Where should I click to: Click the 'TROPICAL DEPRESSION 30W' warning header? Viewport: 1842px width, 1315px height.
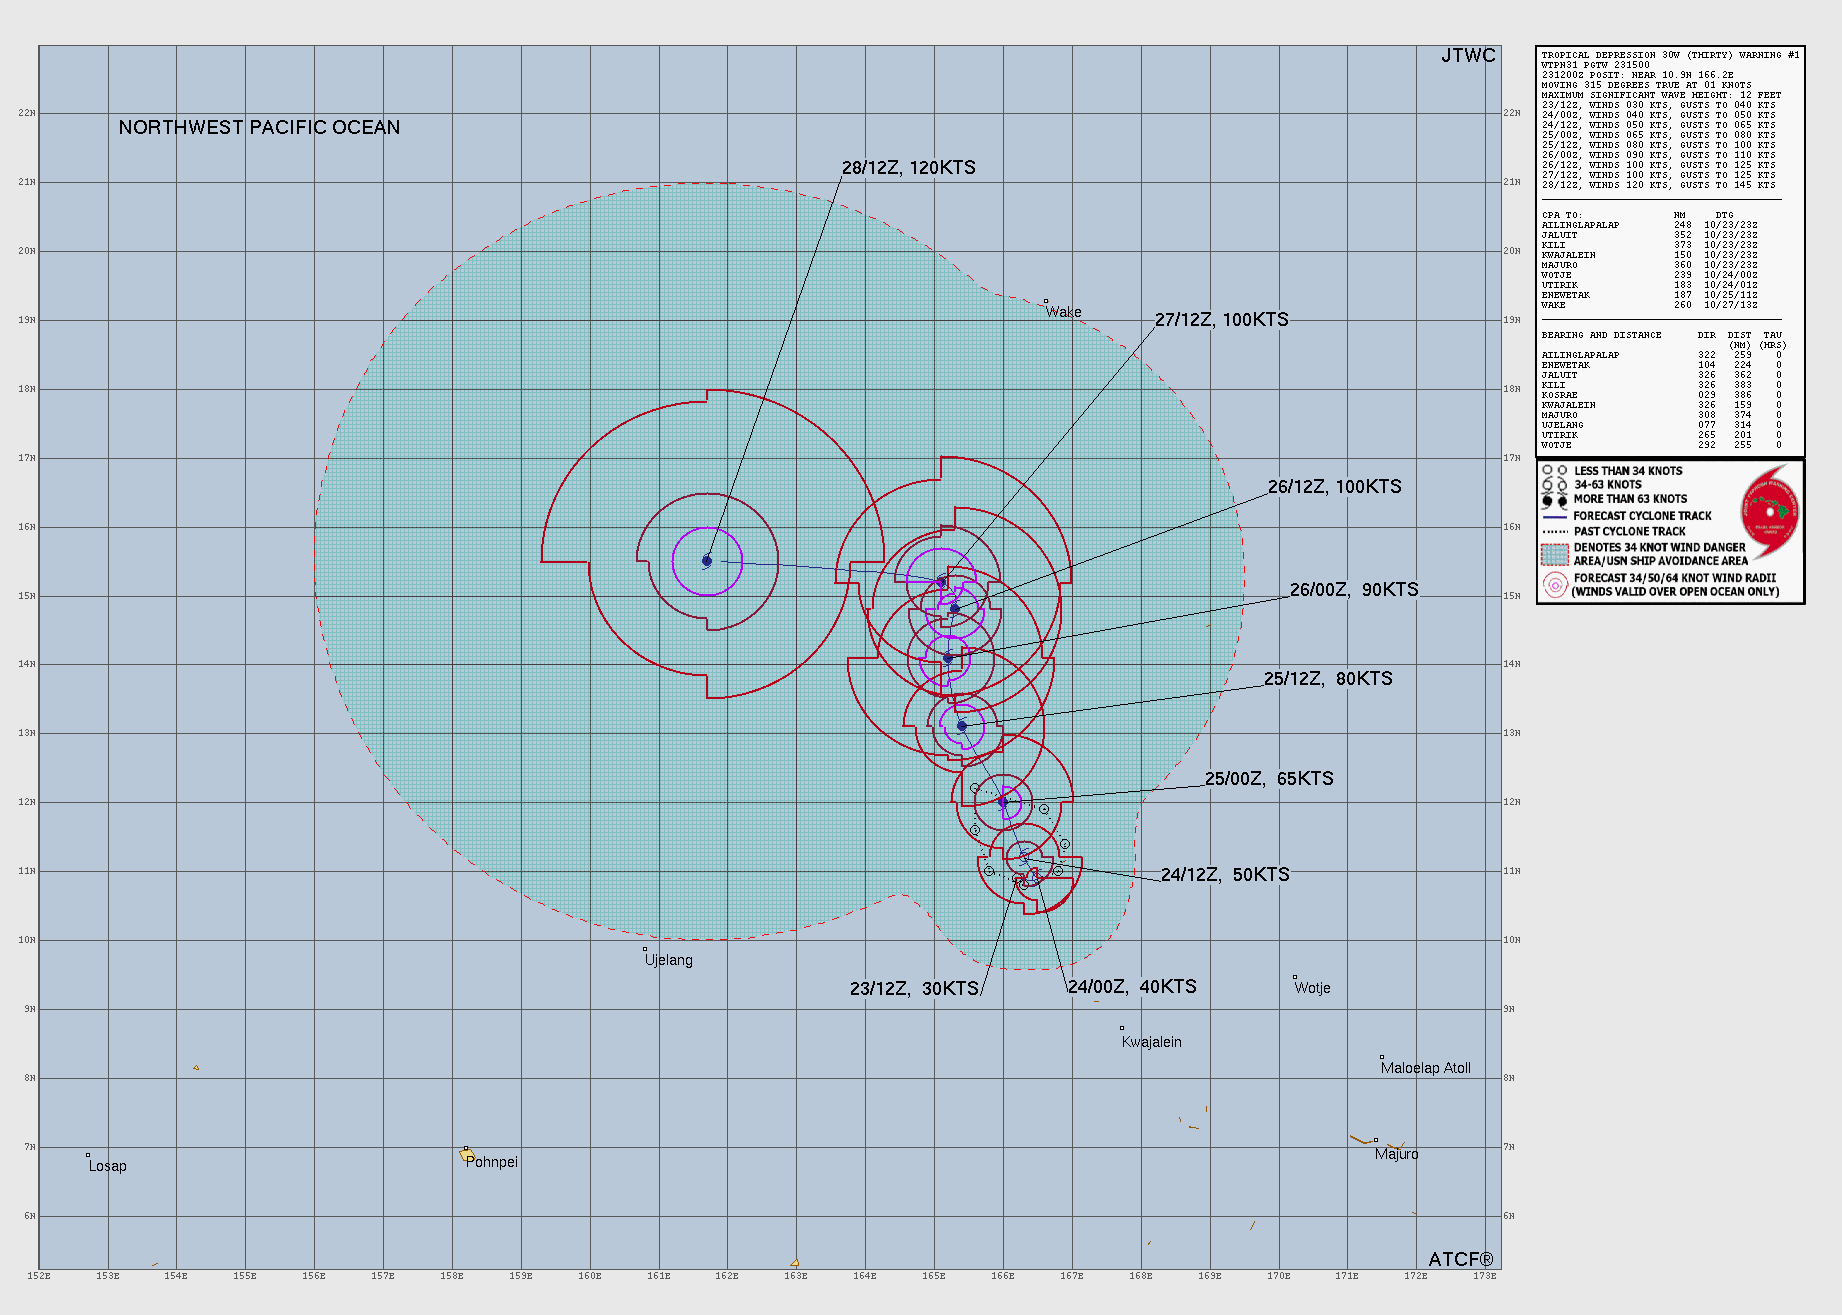[1670, 55]
